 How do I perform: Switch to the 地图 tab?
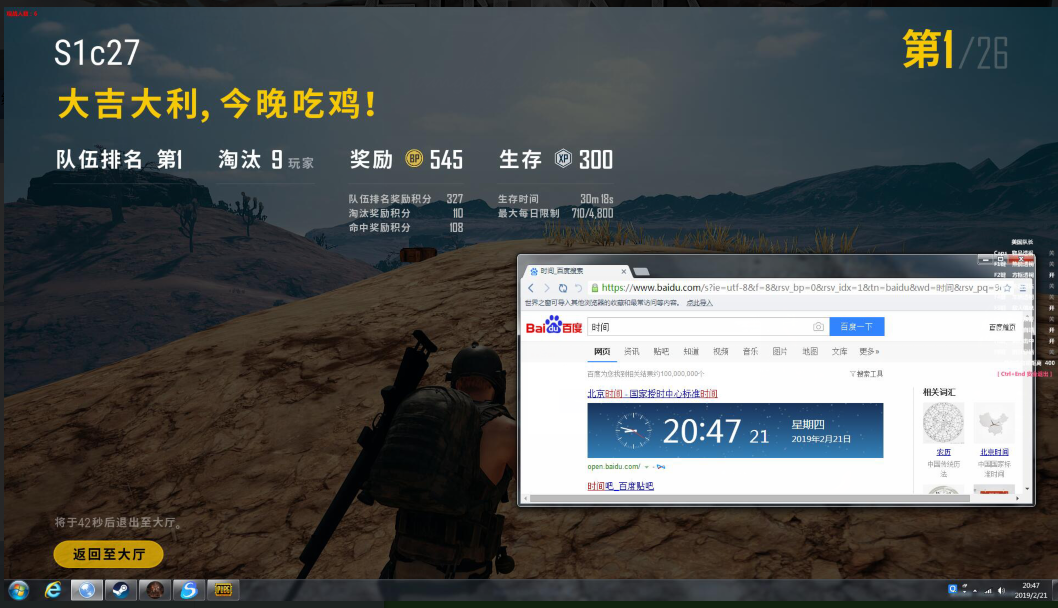(x=810, y=352)
